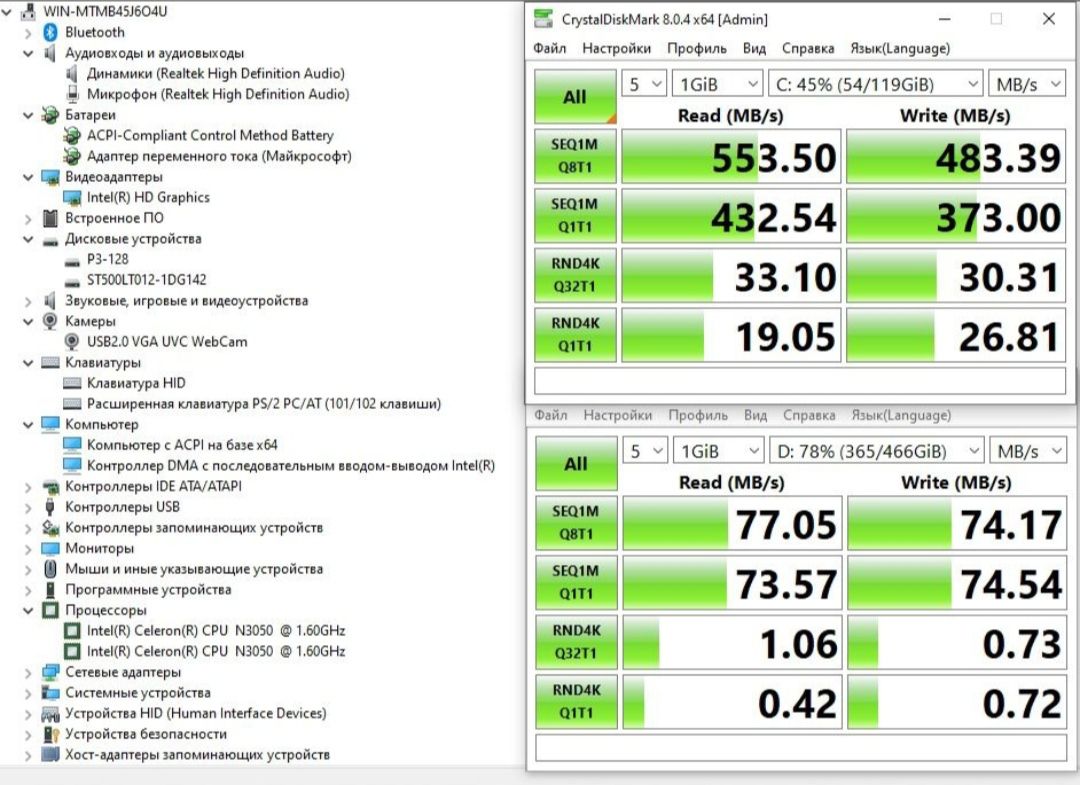Viewport: 1080px width, 785px height.
Task: Click the speaker icon beside Аудиовходы и аудиовыходы
Action: 50,53
